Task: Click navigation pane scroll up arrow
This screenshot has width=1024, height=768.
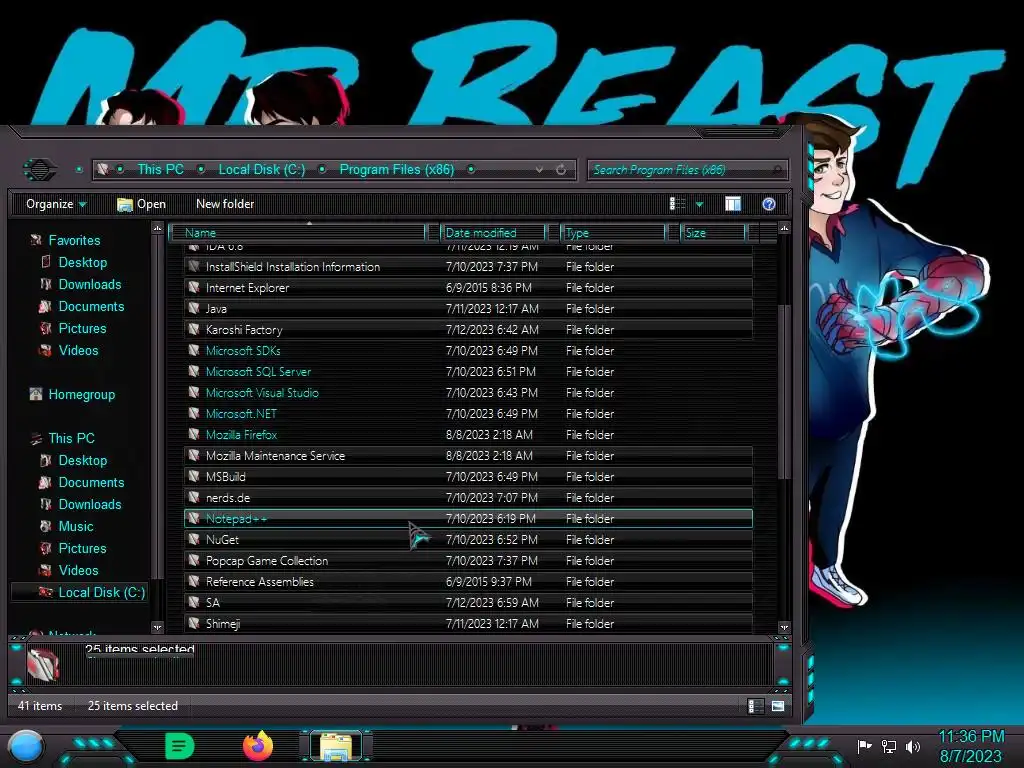Action: point(157,229)
